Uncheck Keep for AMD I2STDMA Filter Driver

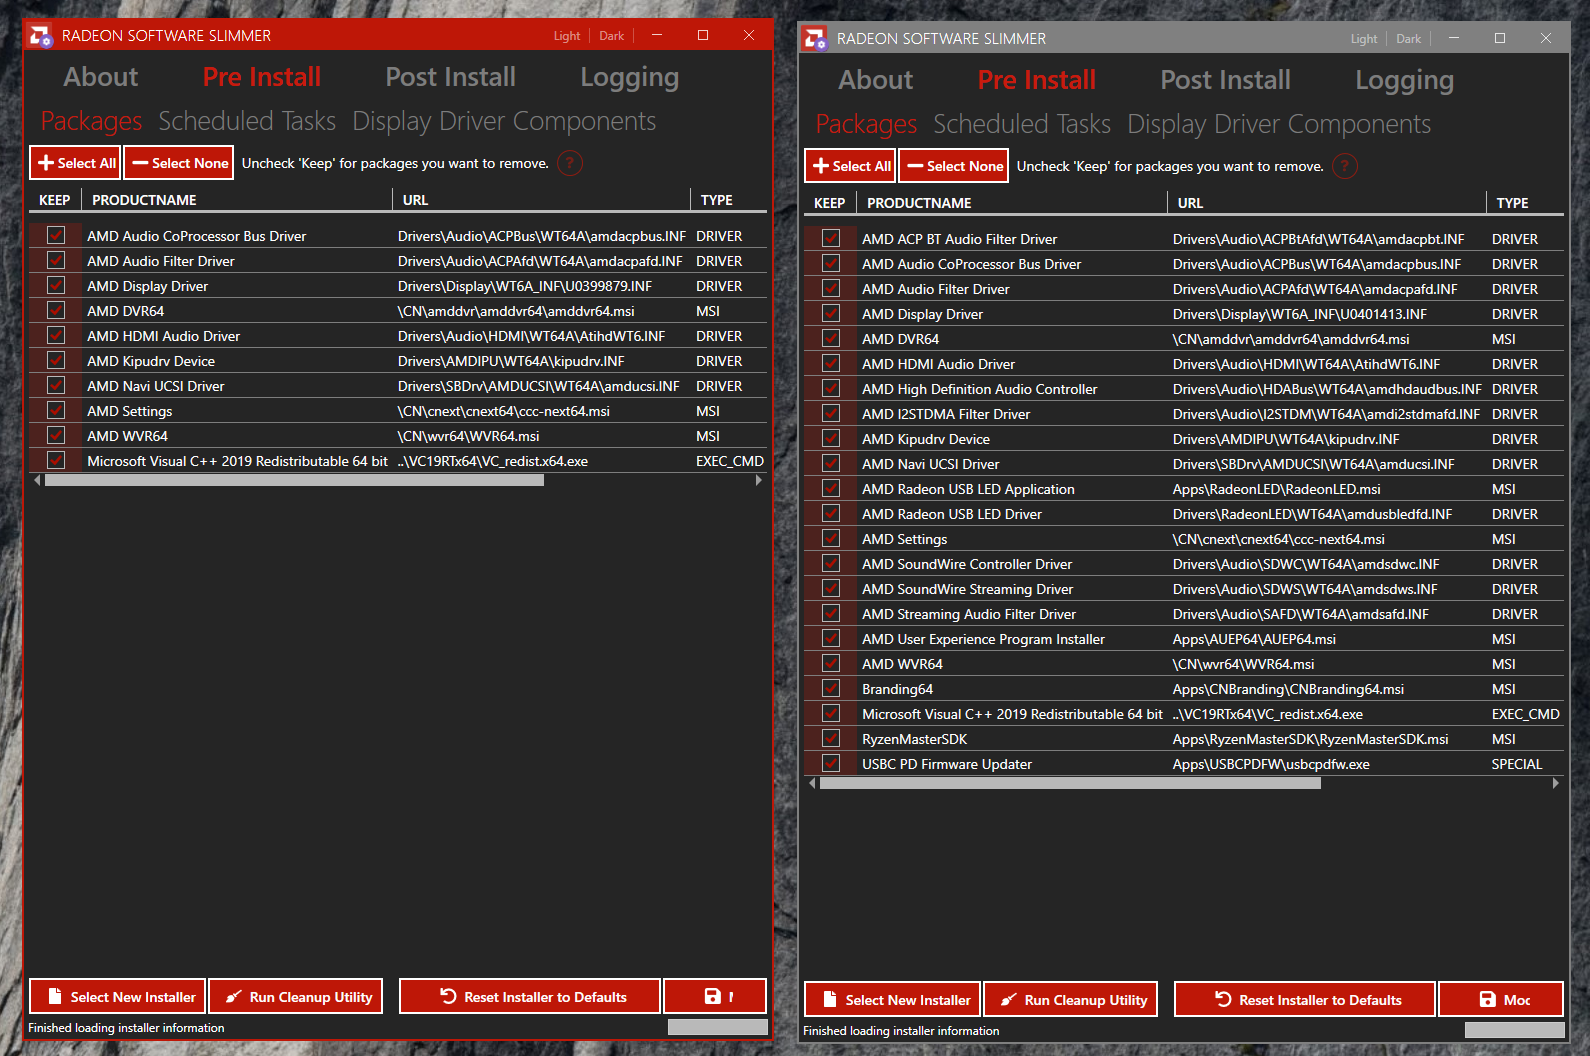pyautogui.click(x=831, y=413)
